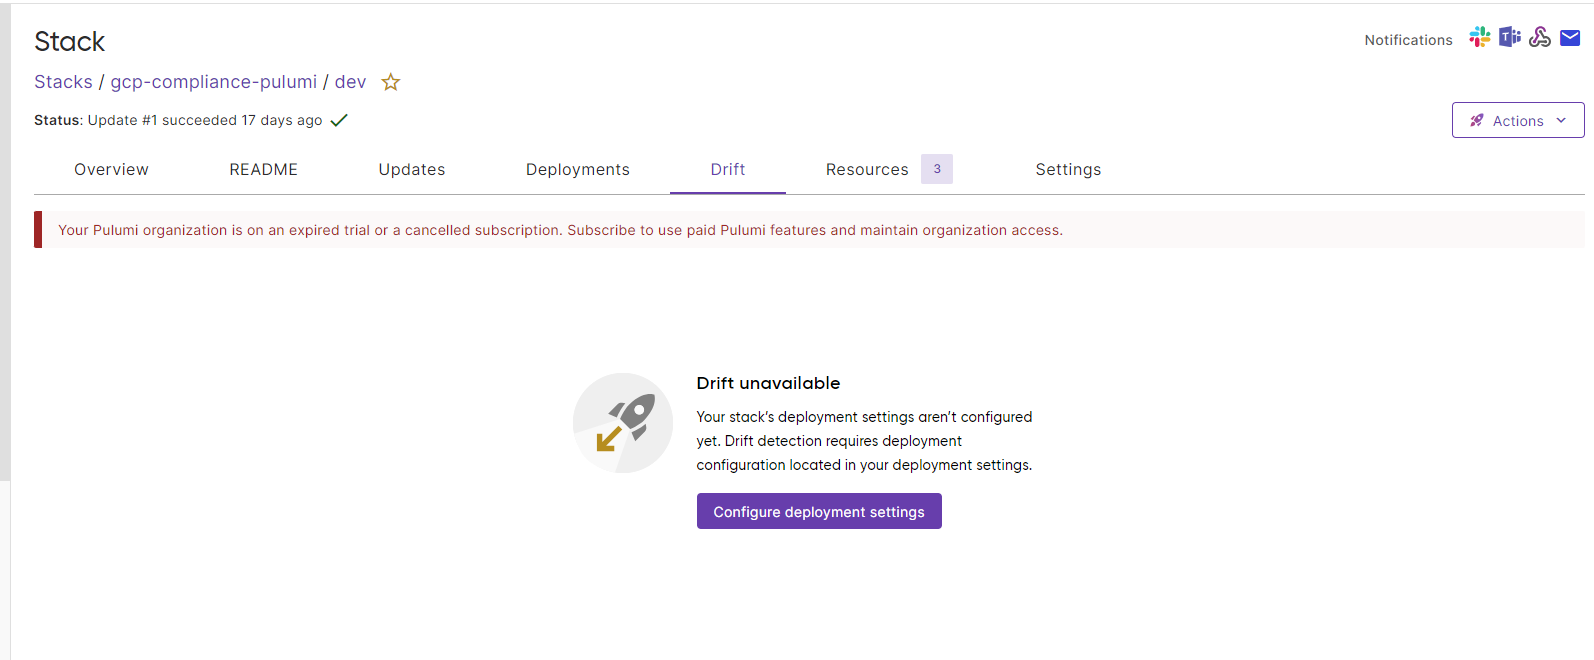The height and width of the screenshot is (660, 1594).
Task: Click the expired trial warning banner
Action: pyautogui.click(x=809, y=230)
